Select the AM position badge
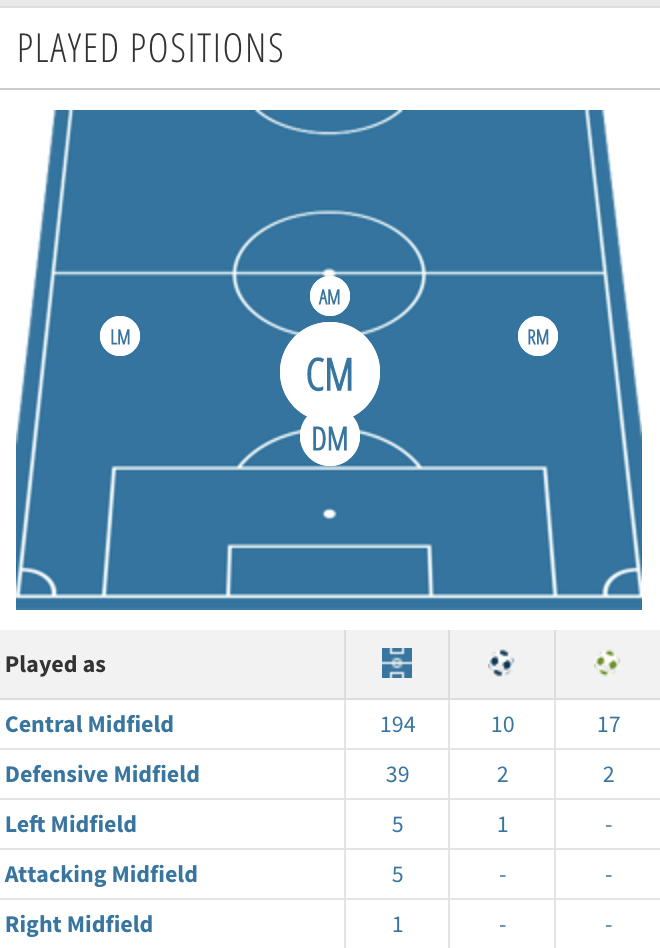The image size is (660, 948). [x=330, y=296]
